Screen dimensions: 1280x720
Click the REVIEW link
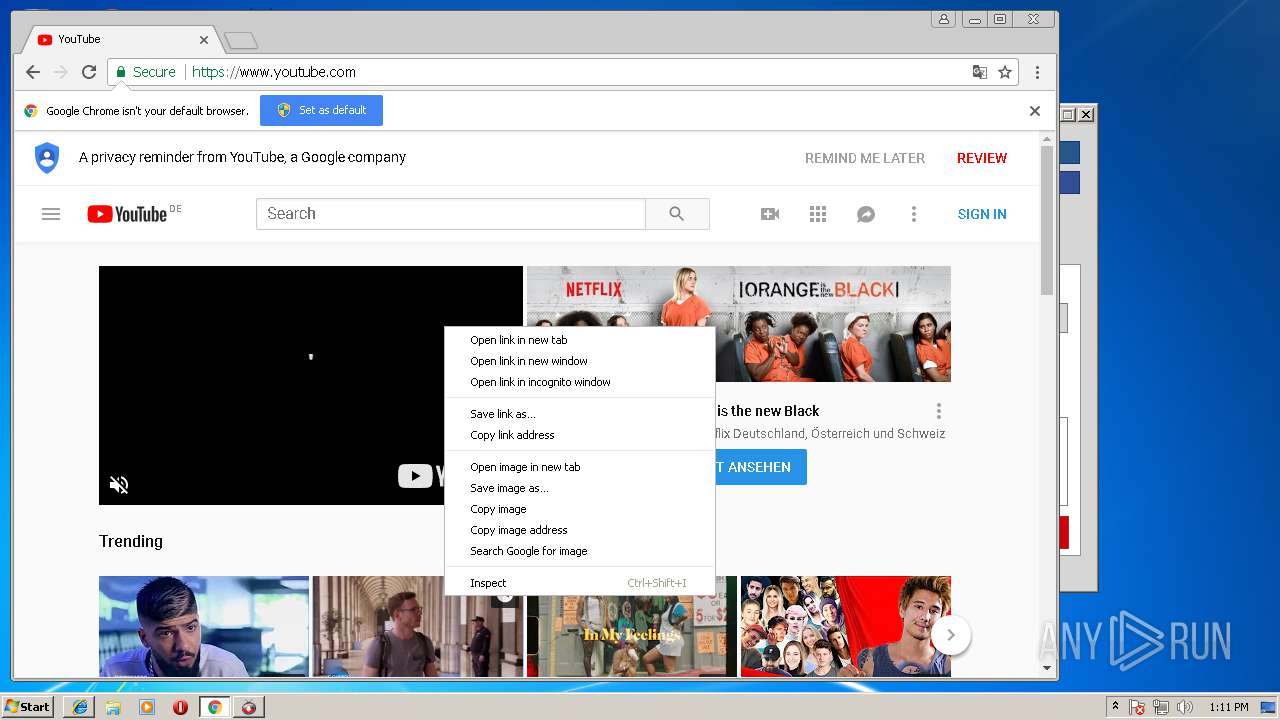click(x=982, y=158)
